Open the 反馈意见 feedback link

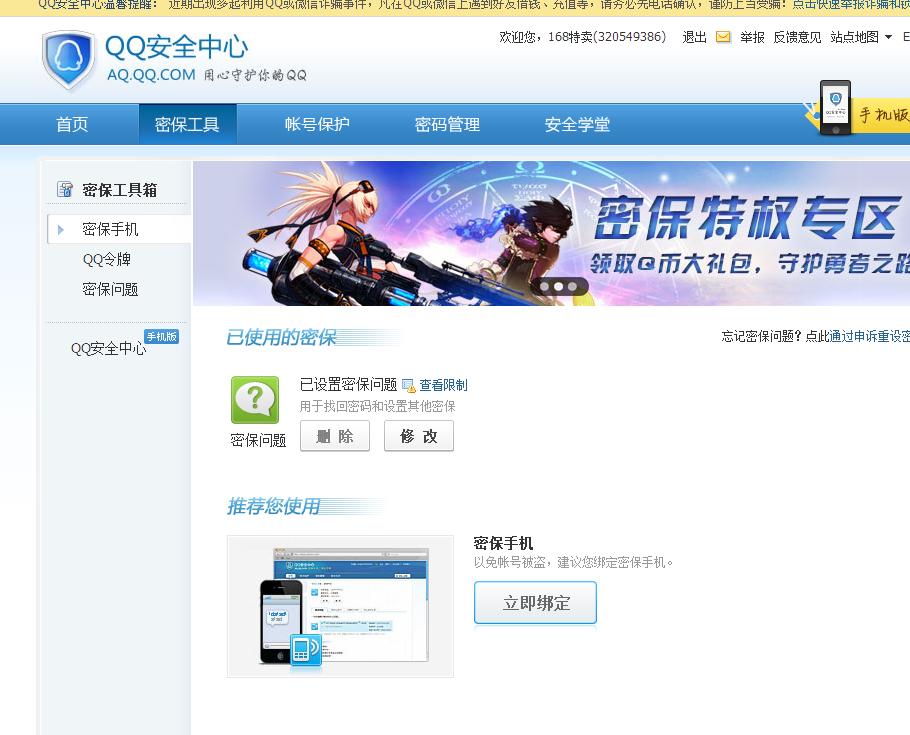coord(797,37)
